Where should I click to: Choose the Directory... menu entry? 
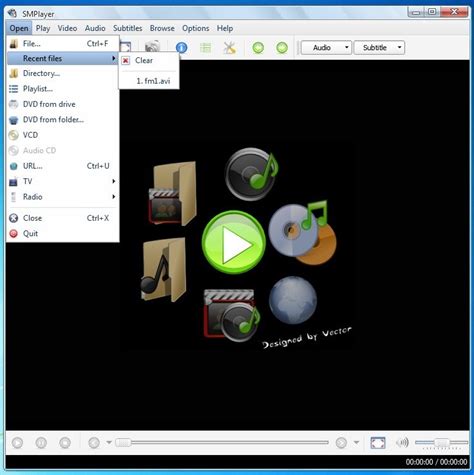(63, 73)
